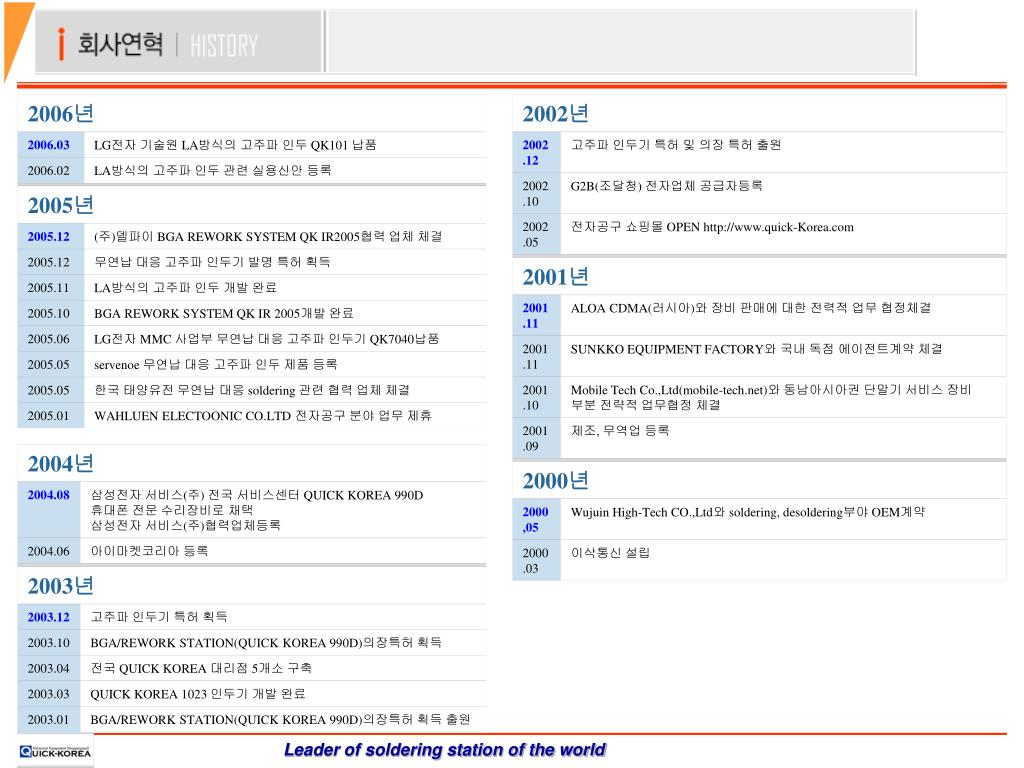Screen dimensions: 1024x768
Task: Click SUNKKO EQUIPMENT FACTORY entry
Action: [757, 349]
